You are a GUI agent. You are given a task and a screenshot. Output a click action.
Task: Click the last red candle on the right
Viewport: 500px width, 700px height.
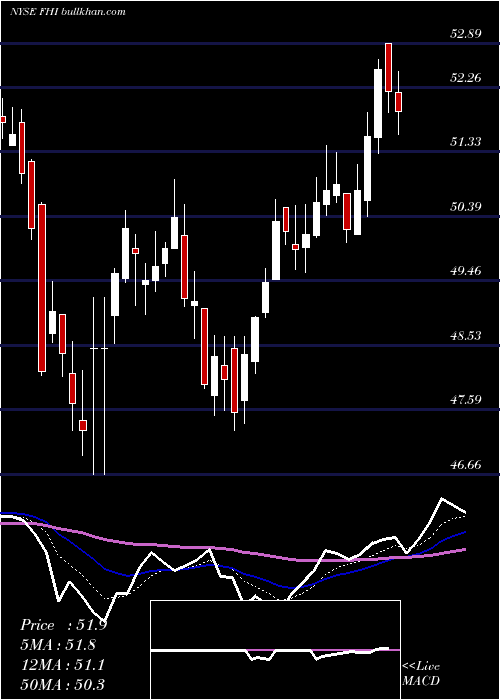pos(399,102)
